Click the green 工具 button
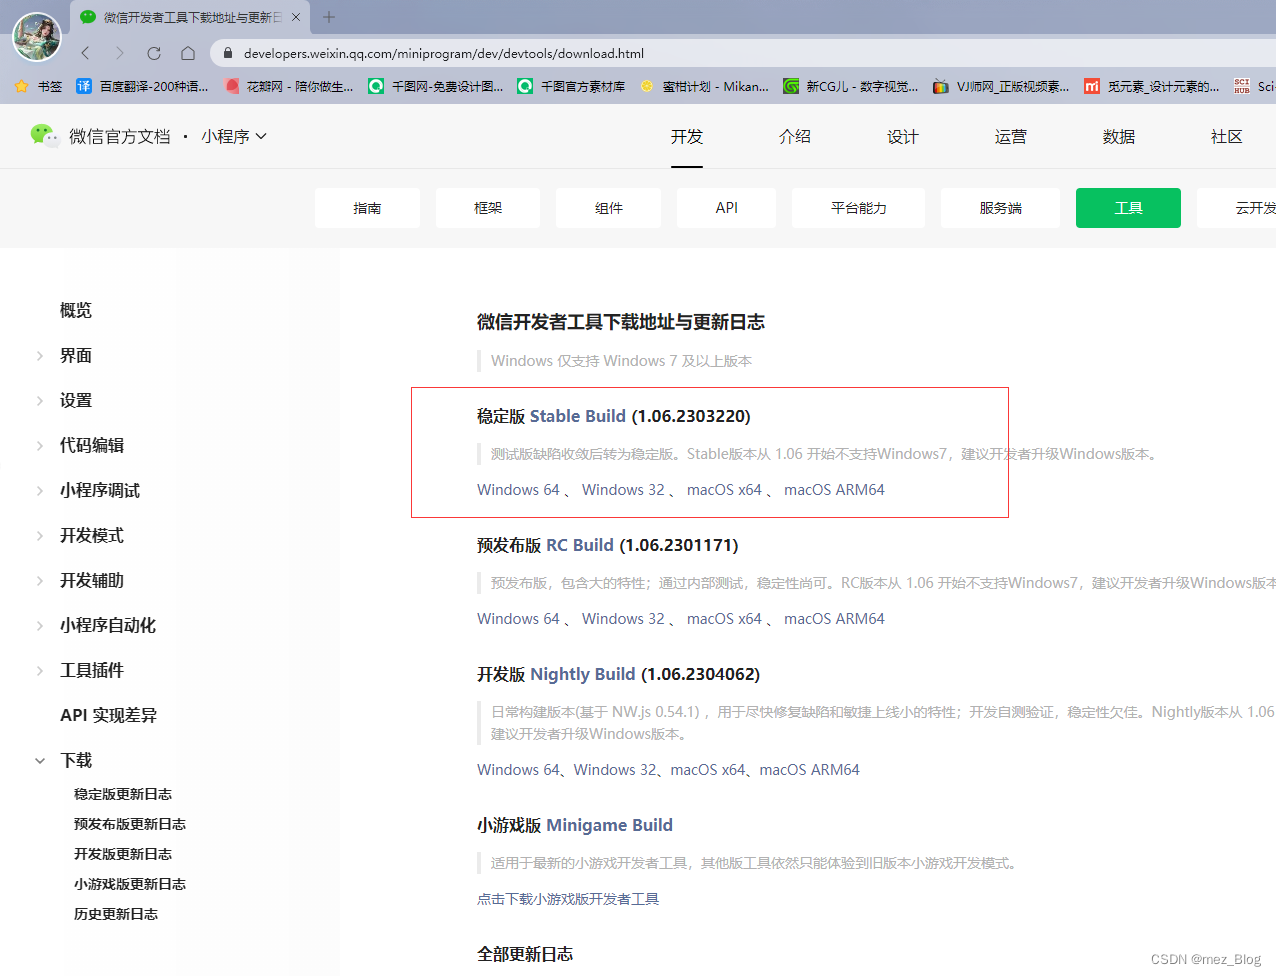1276x976 pixels. tap(1128, 208)
